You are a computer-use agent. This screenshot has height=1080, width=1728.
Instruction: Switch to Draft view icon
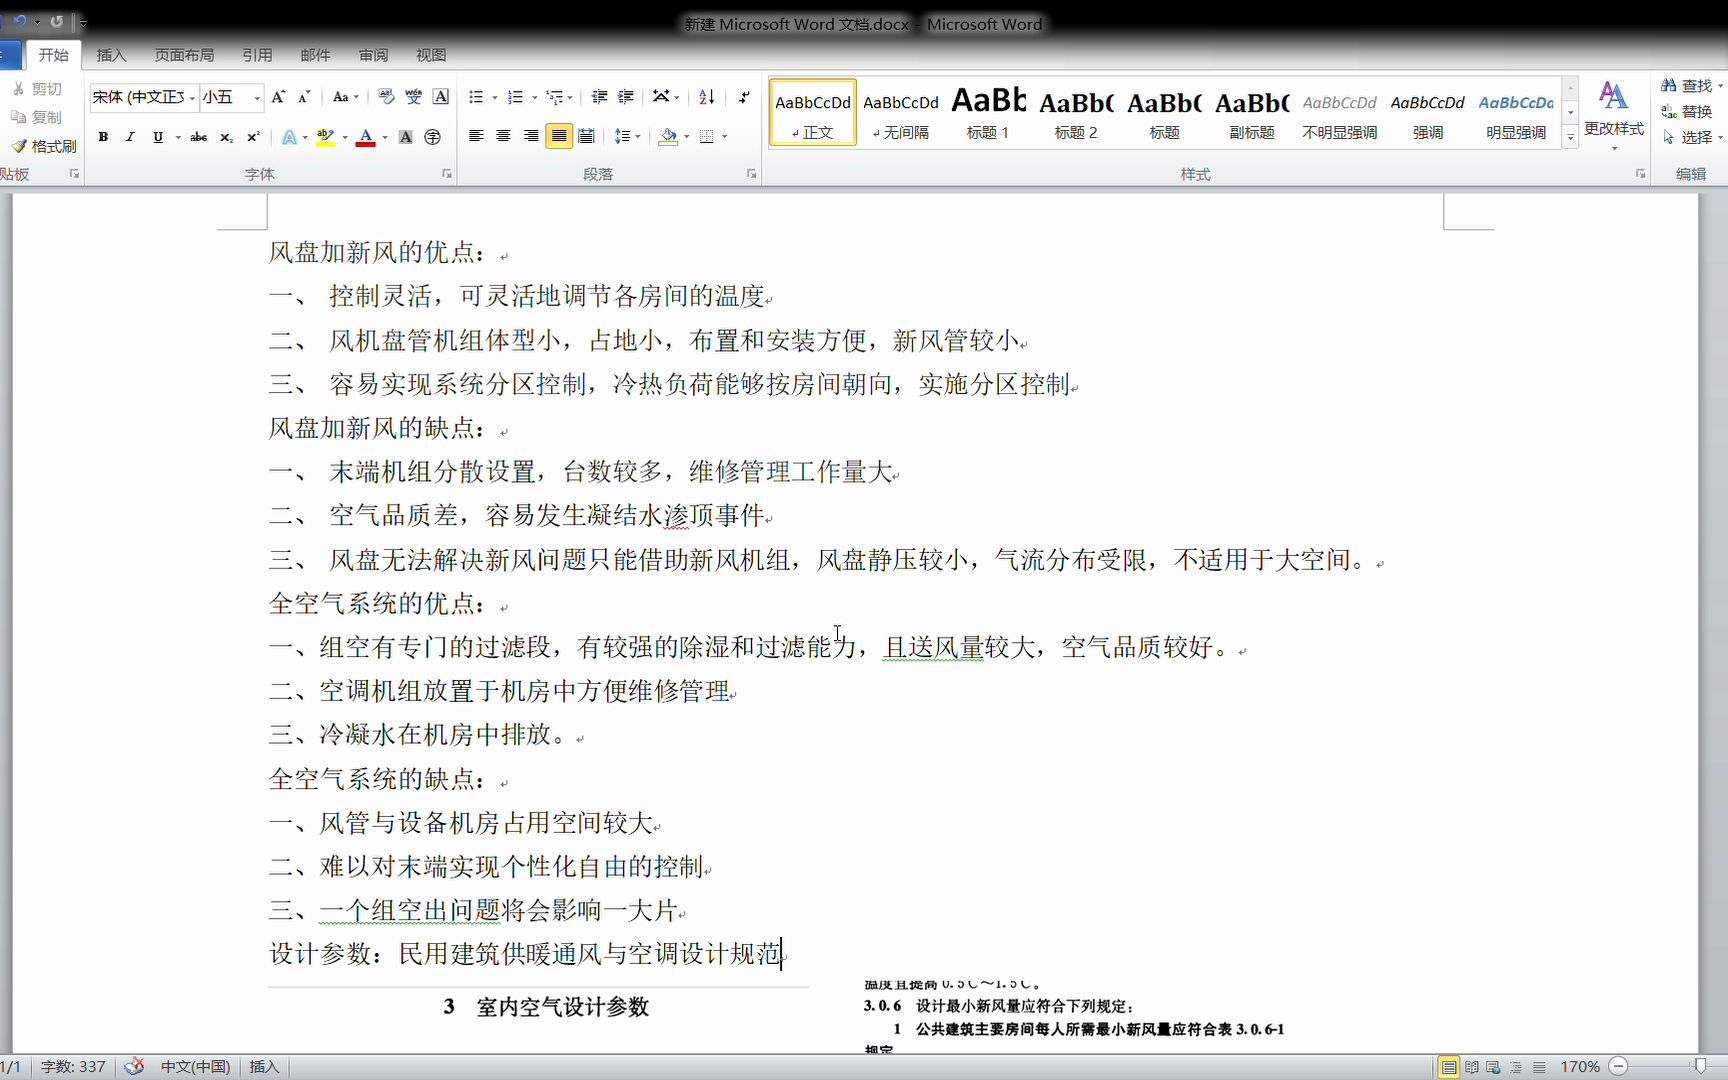(1539, 1067)
